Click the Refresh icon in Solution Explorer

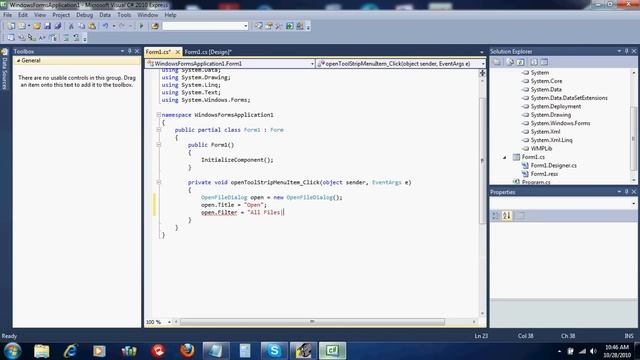click(520, 62)
